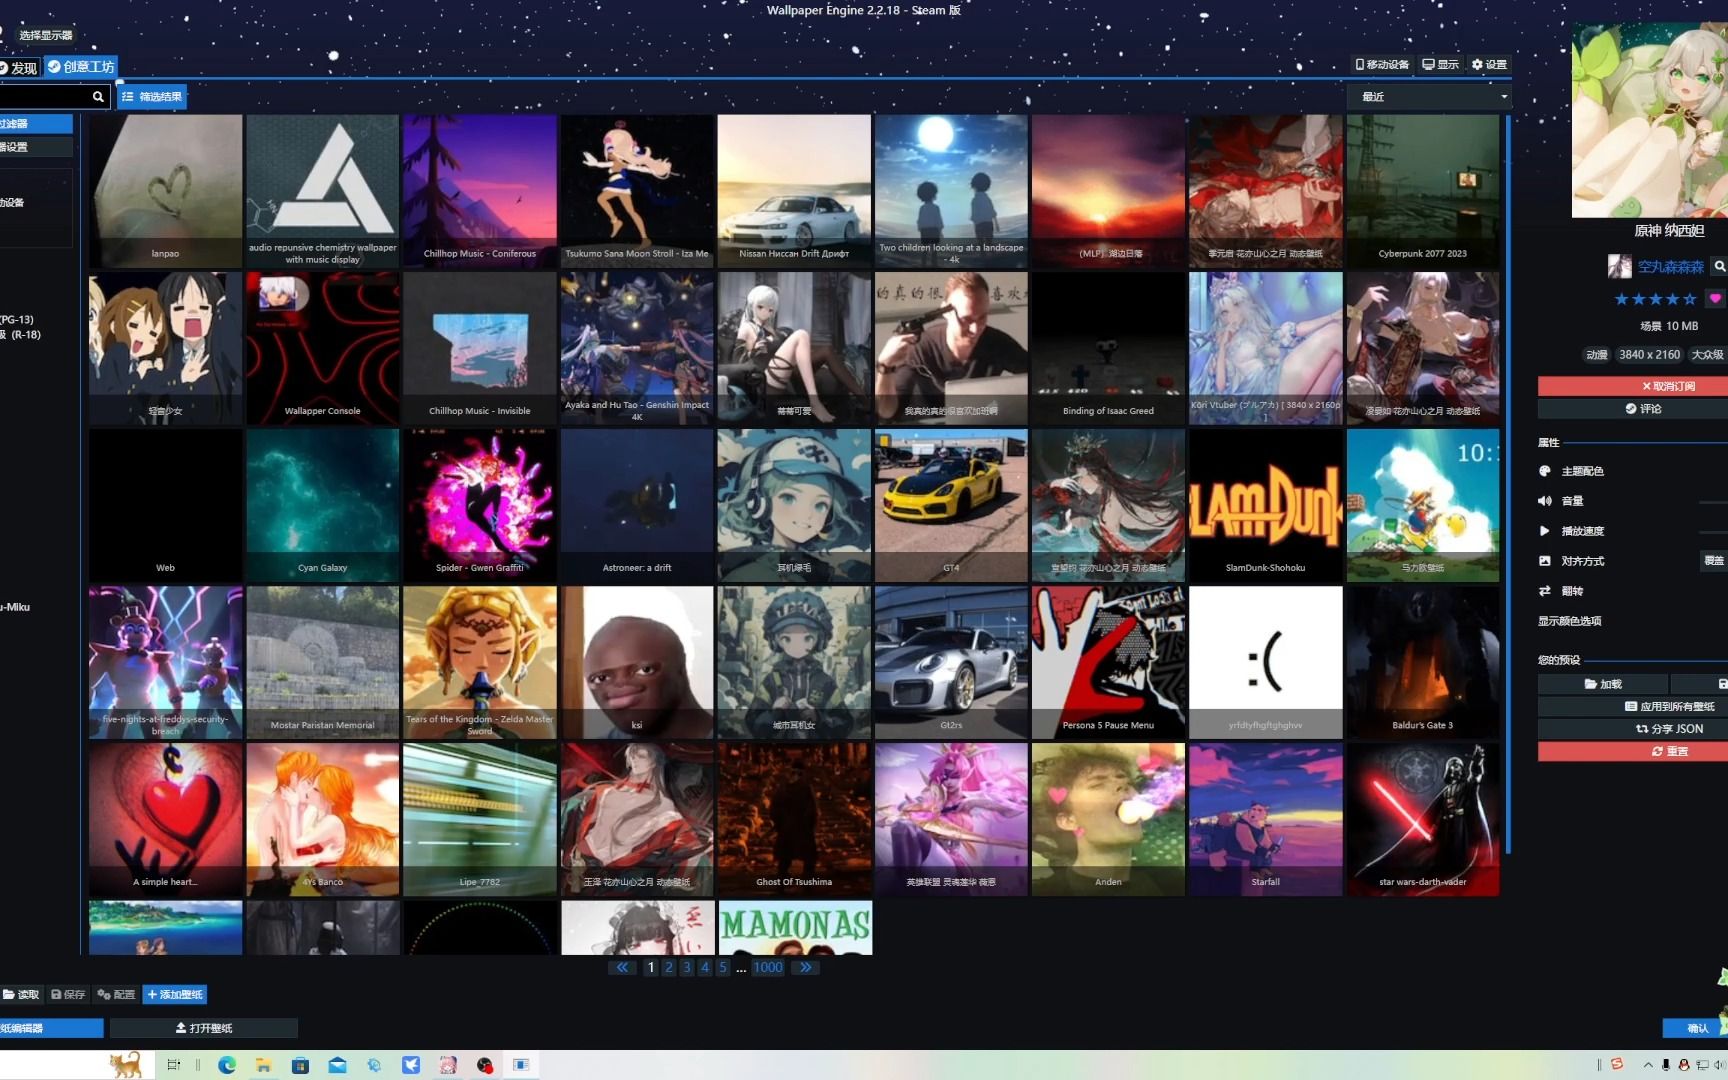This screenshot has height=1080, width=1728.
Task: Open the 最近 sort dropdown
Action: coord(1430,97)
